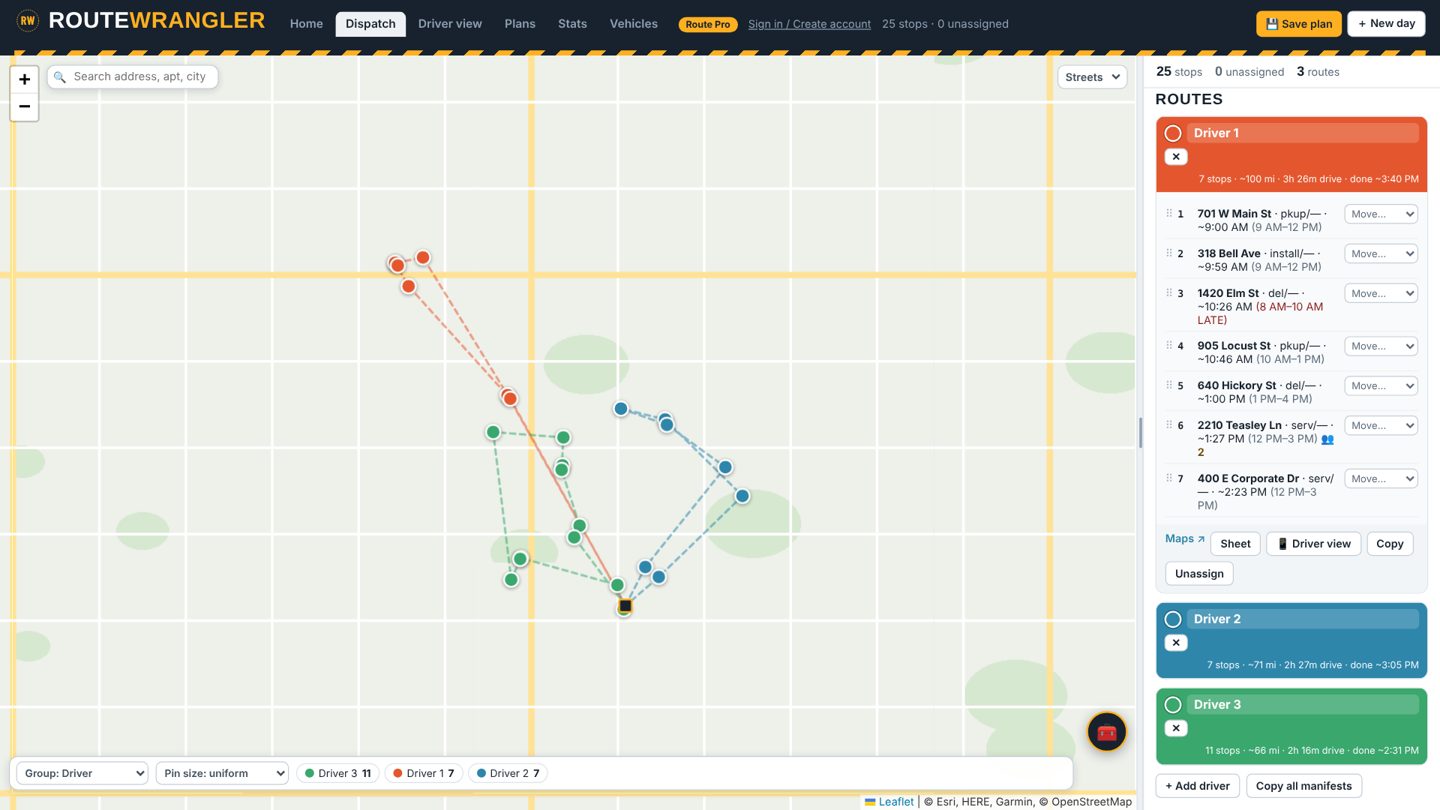Start a New day
Image resolution: width=1440 pixels, height=810 pixels.
coord(1386,24)
